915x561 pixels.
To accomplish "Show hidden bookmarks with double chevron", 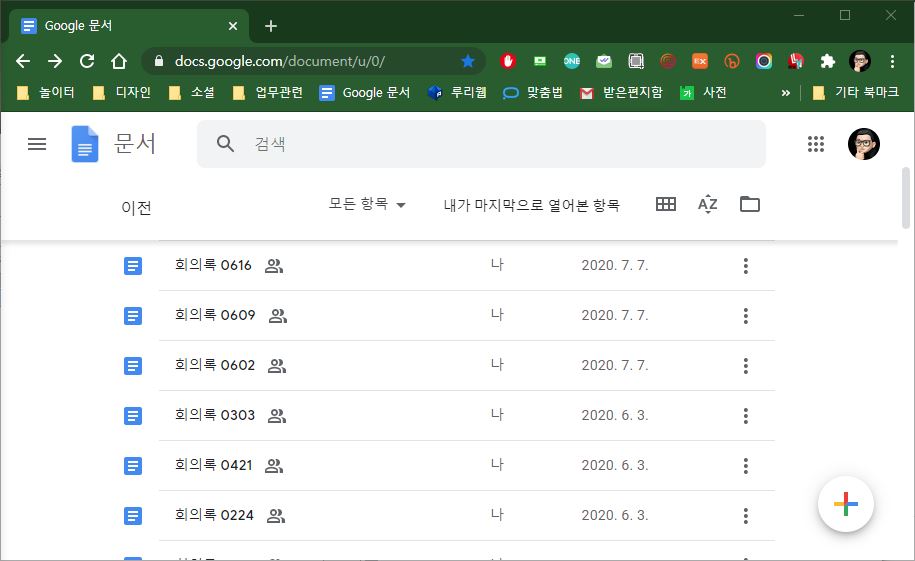I will click(785, 92).
